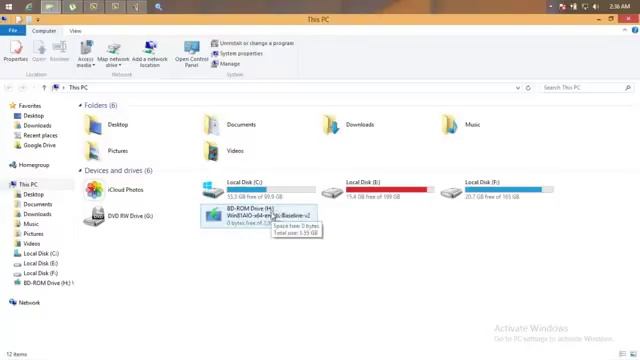
Task: Select Network in navigation pane
Action: [x=29, y=303]
